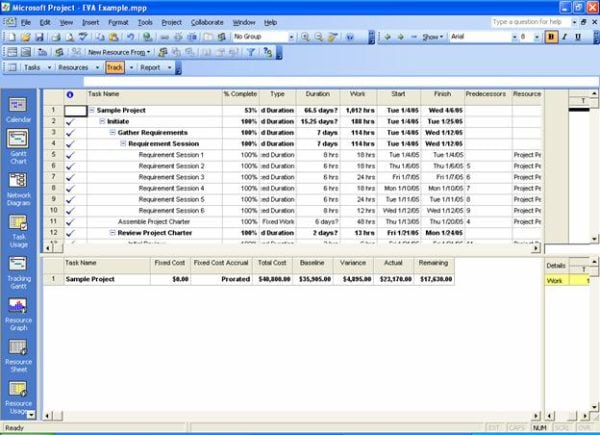The image size is (600, 435).
Task: Collapse the Review Project Charter summary task
Action: 112,233
